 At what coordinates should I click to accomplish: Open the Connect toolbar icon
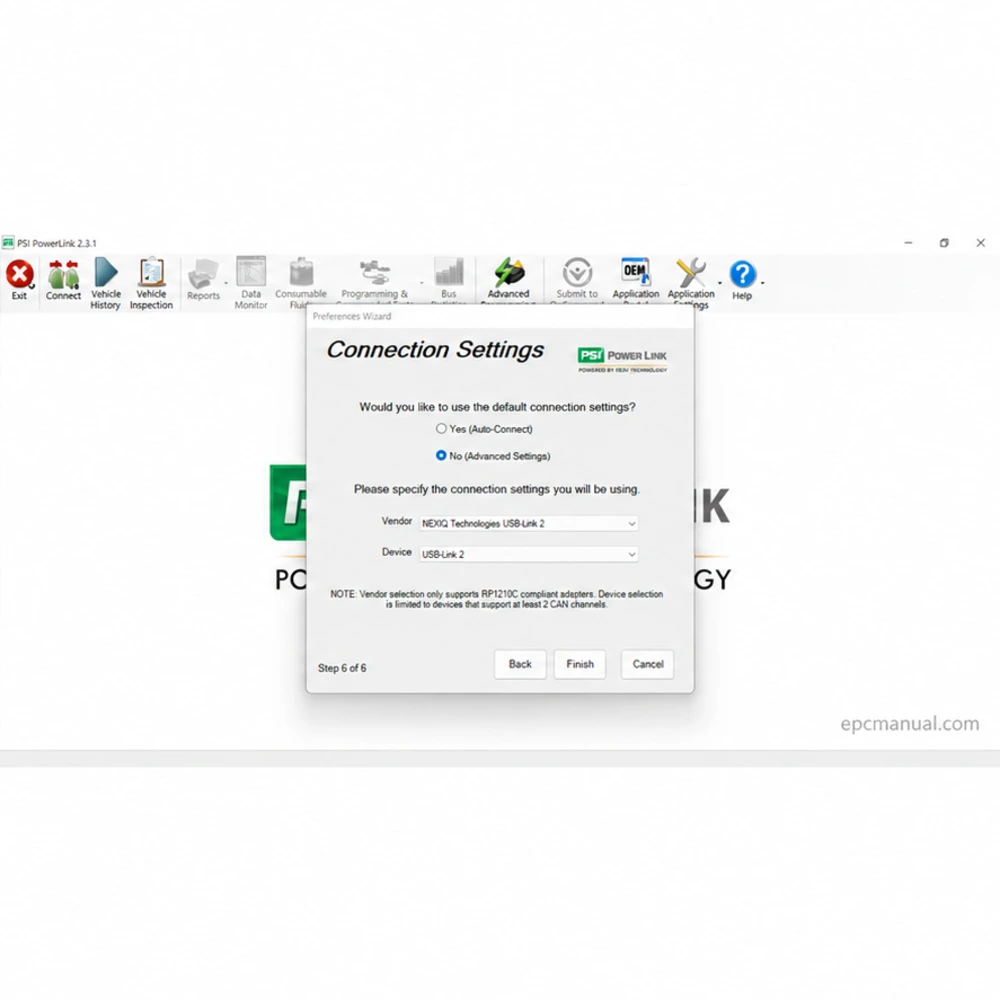tap(63, 275)
